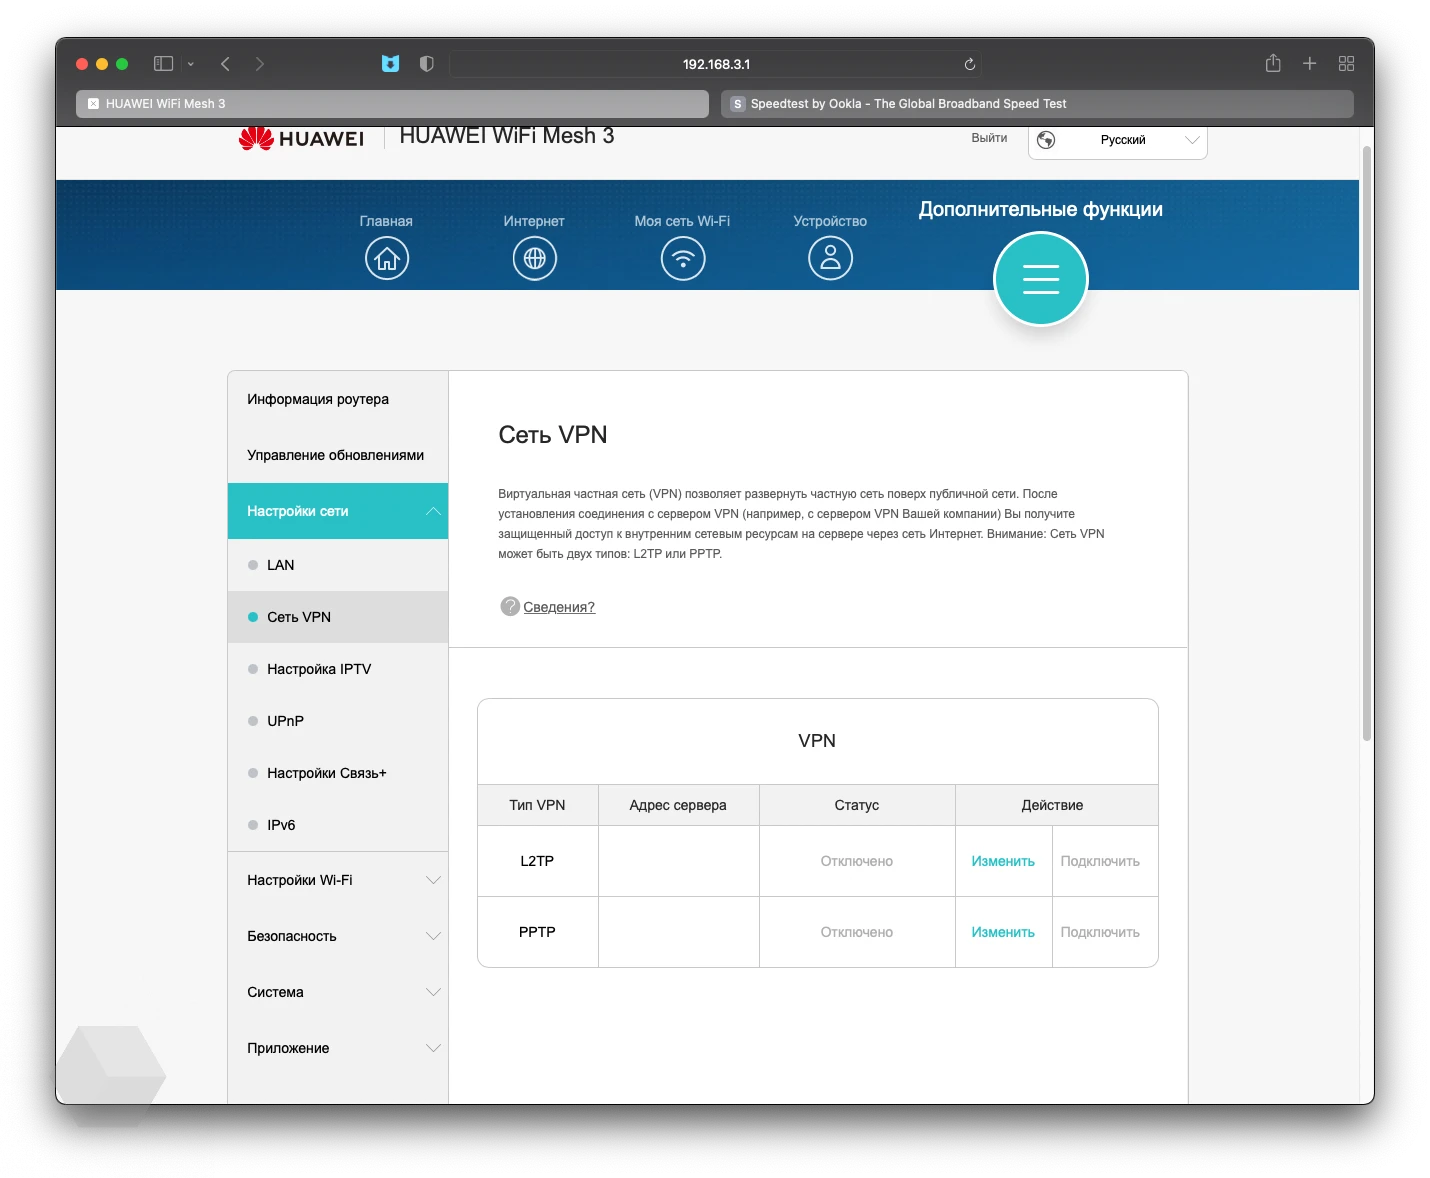Image resolution: width=1430 pixels, height=1178 pixels.
Task: Click the privacy report shield icon
Action: (x=427, y=64)
